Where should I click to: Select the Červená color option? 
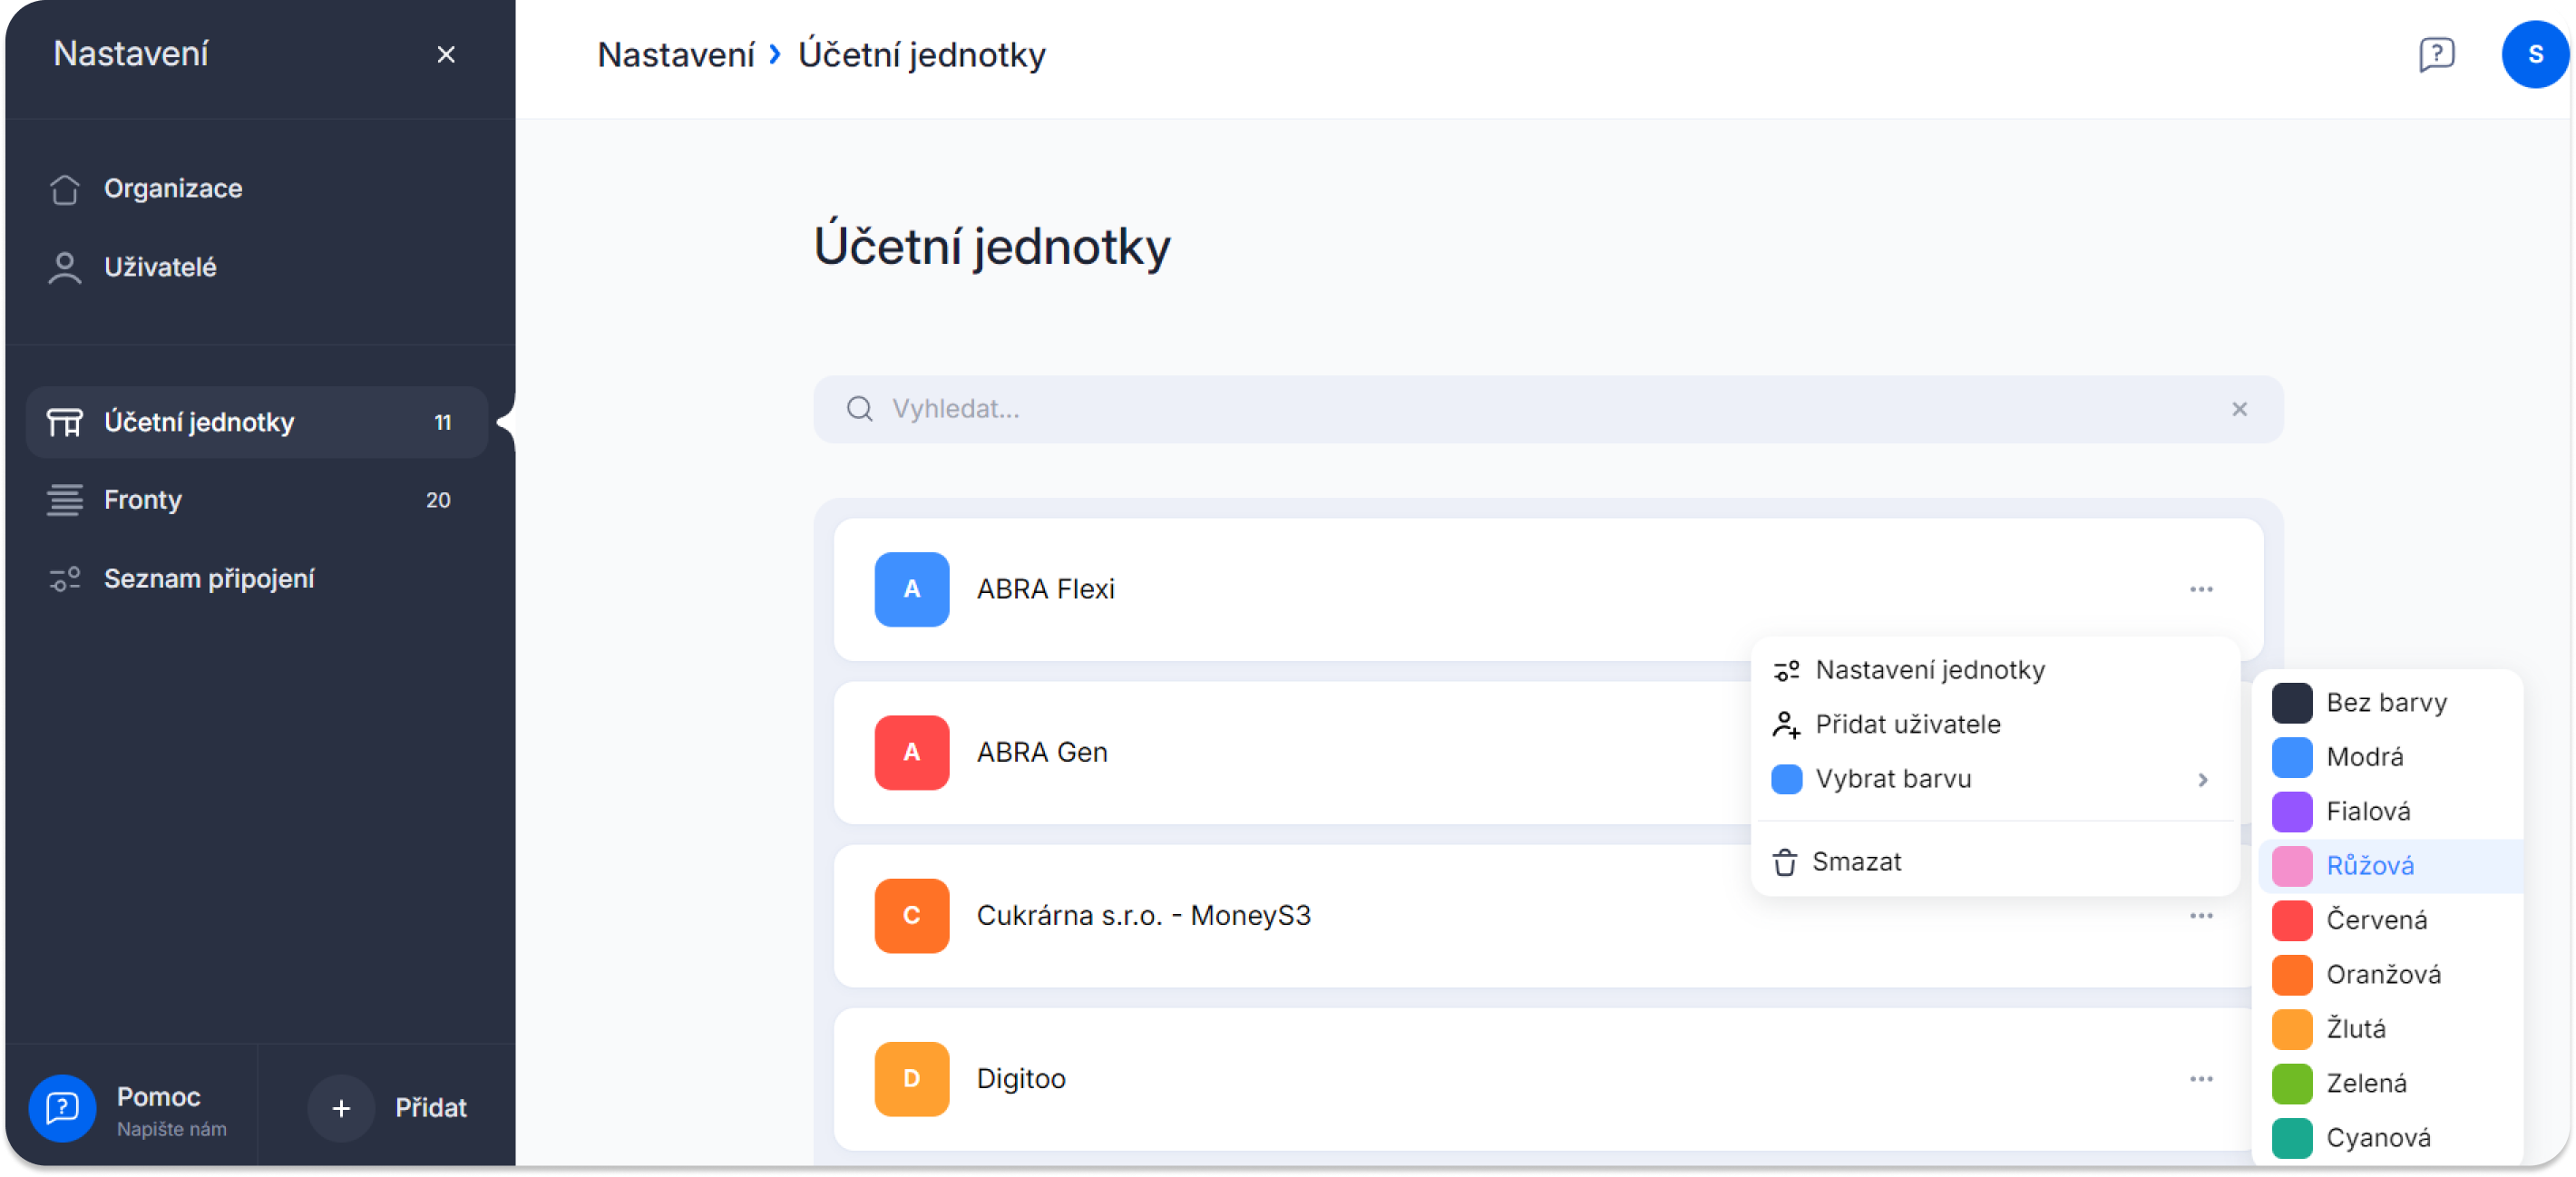tap(2390, 920)
